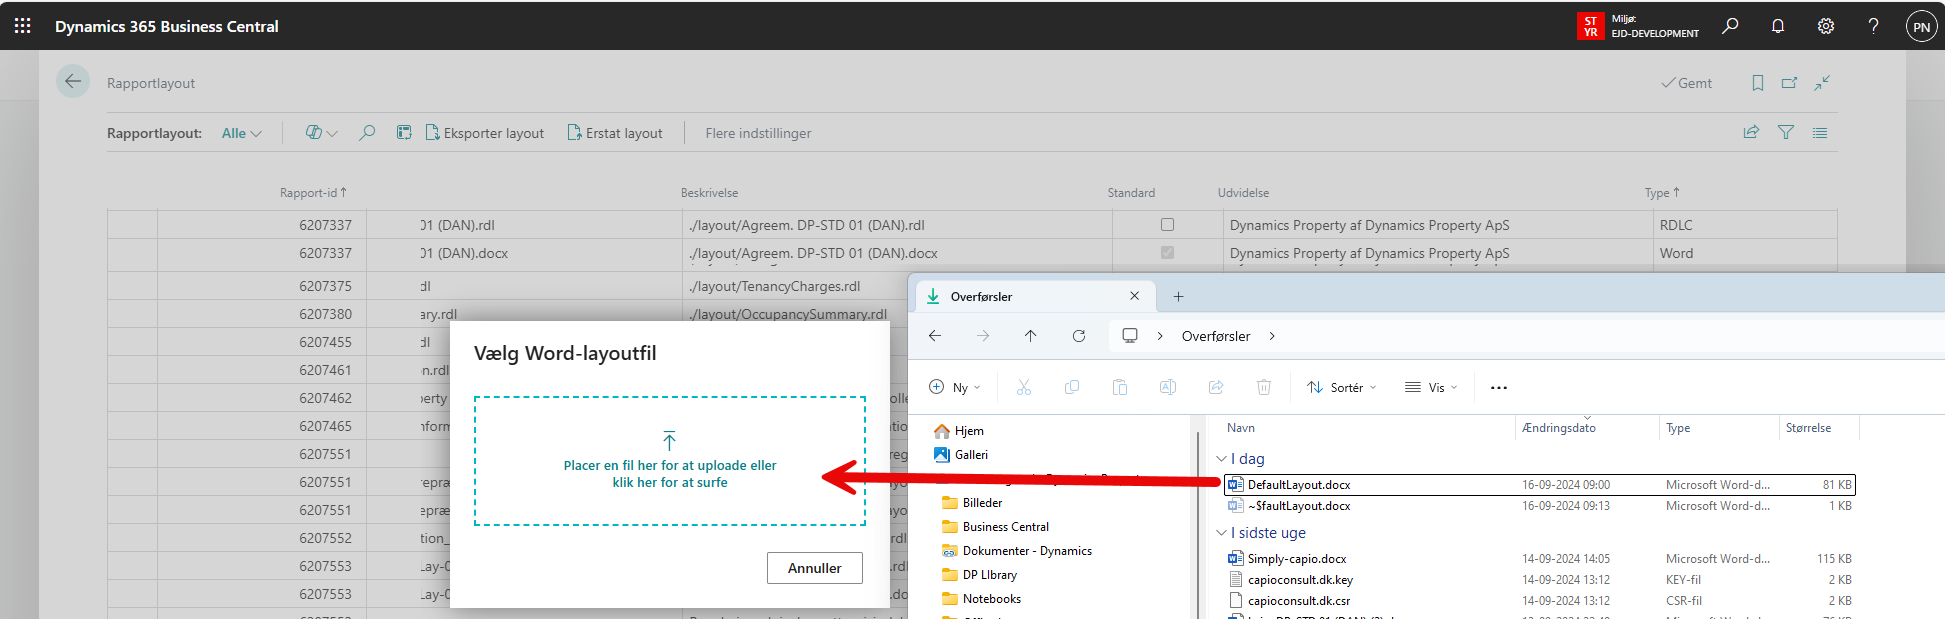
Task: Click the Share icon in Explorer toolbar
Action: pyautogui.click(x=1215, y=387)
